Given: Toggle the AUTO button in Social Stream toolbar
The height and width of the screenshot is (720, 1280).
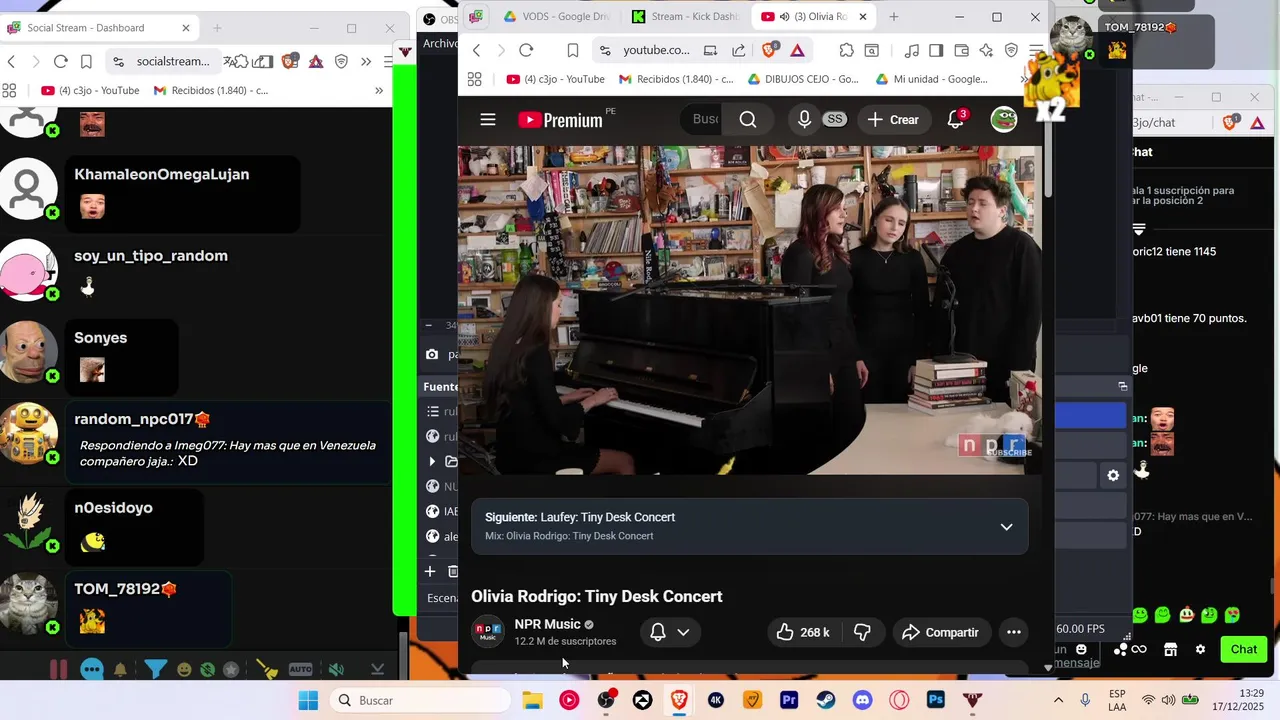Looking at the screenshot, I should 300,669.
